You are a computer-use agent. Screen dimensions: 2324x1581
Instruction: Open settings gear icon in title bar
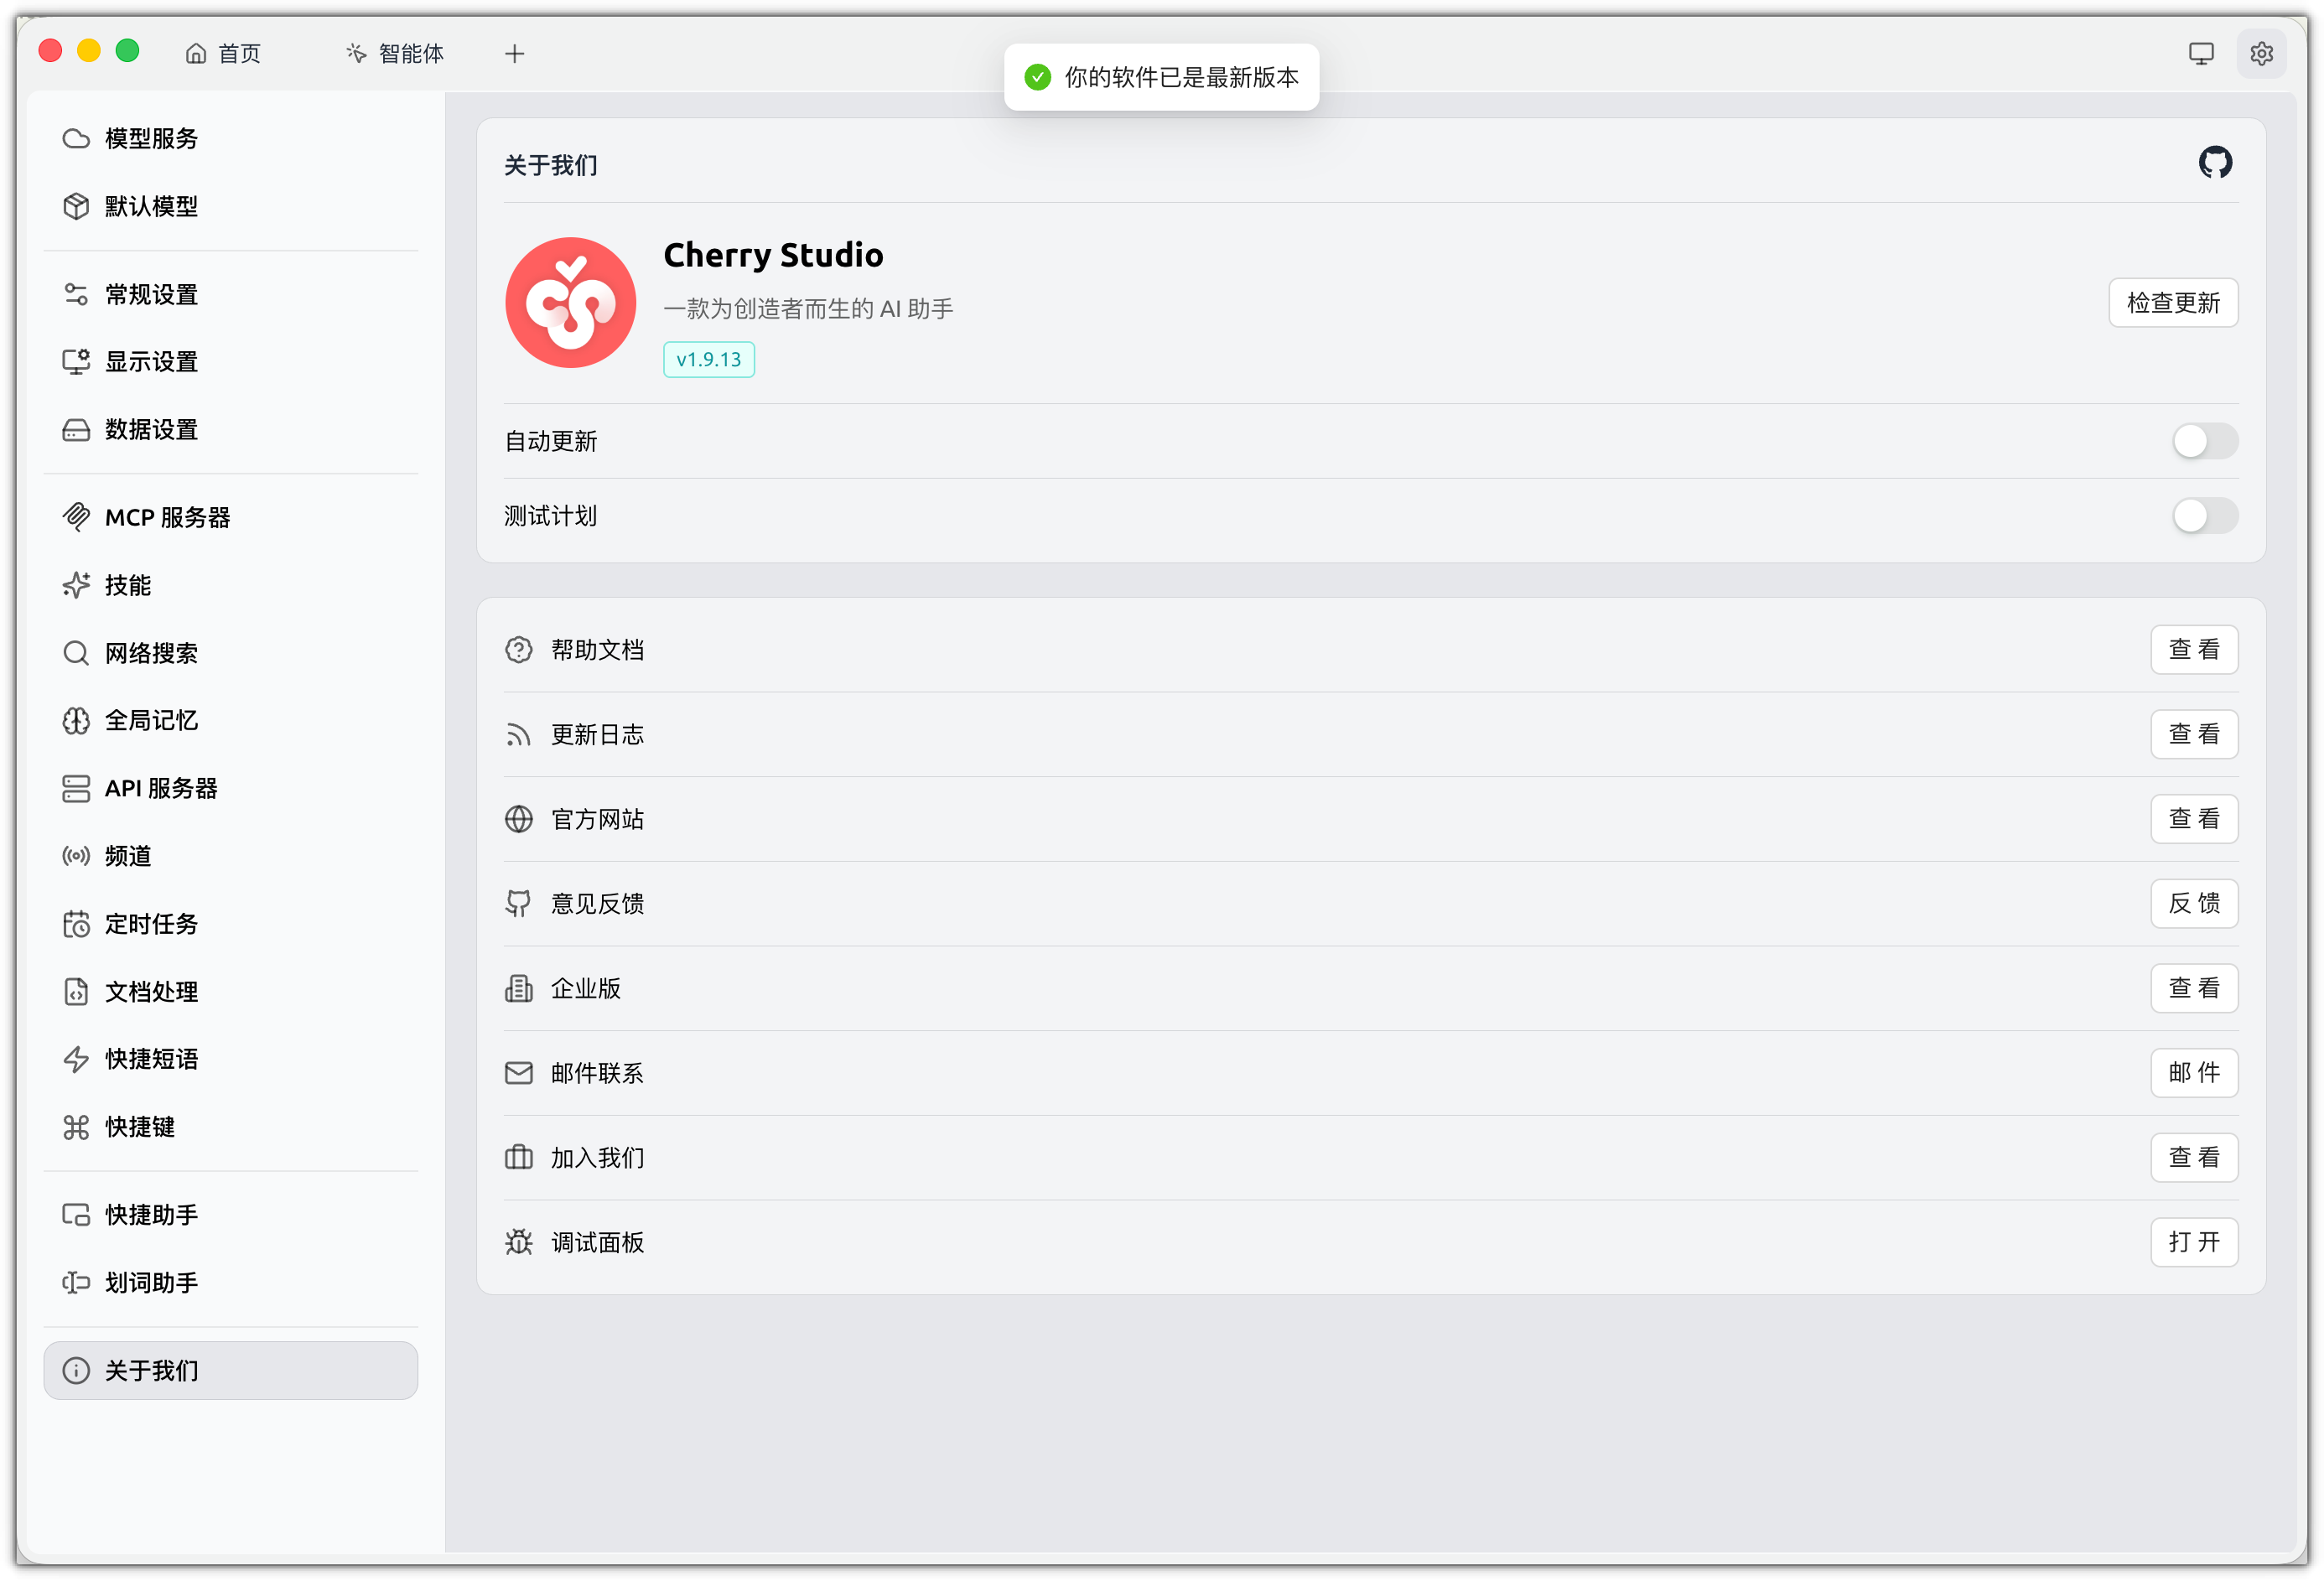coord(2261,53)
